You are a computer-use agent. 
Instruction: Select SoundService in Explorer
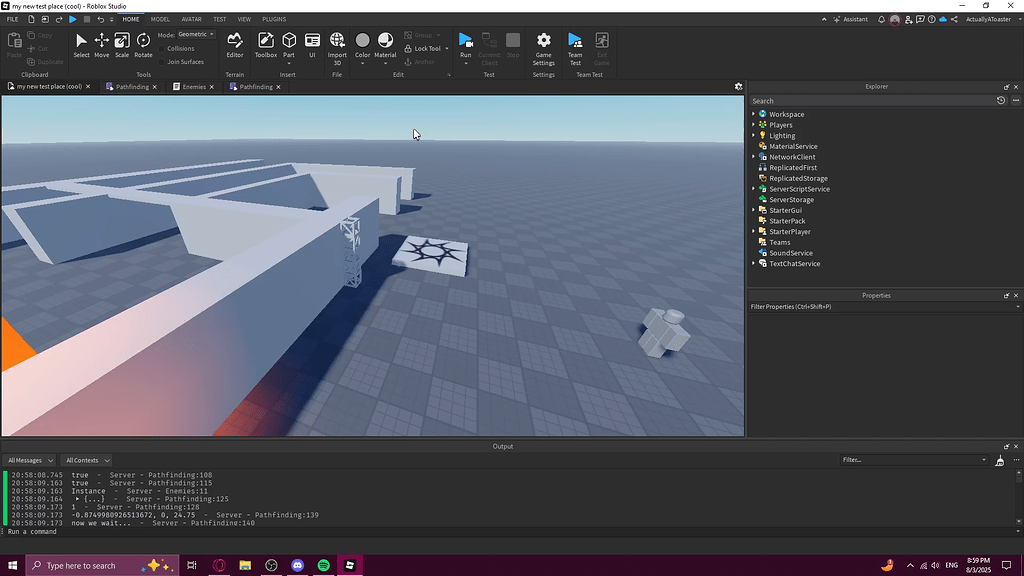(790, 253)
